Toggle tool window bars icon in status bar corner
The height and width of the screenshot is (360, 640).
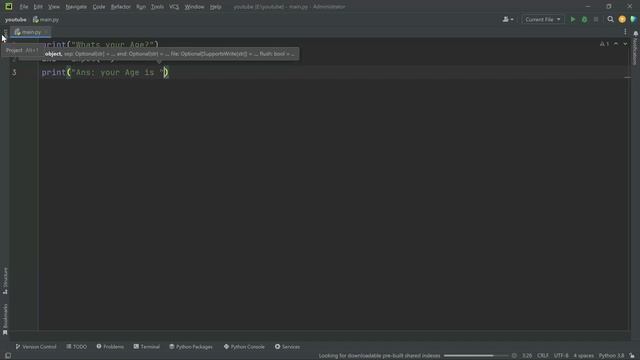(8, 356)
